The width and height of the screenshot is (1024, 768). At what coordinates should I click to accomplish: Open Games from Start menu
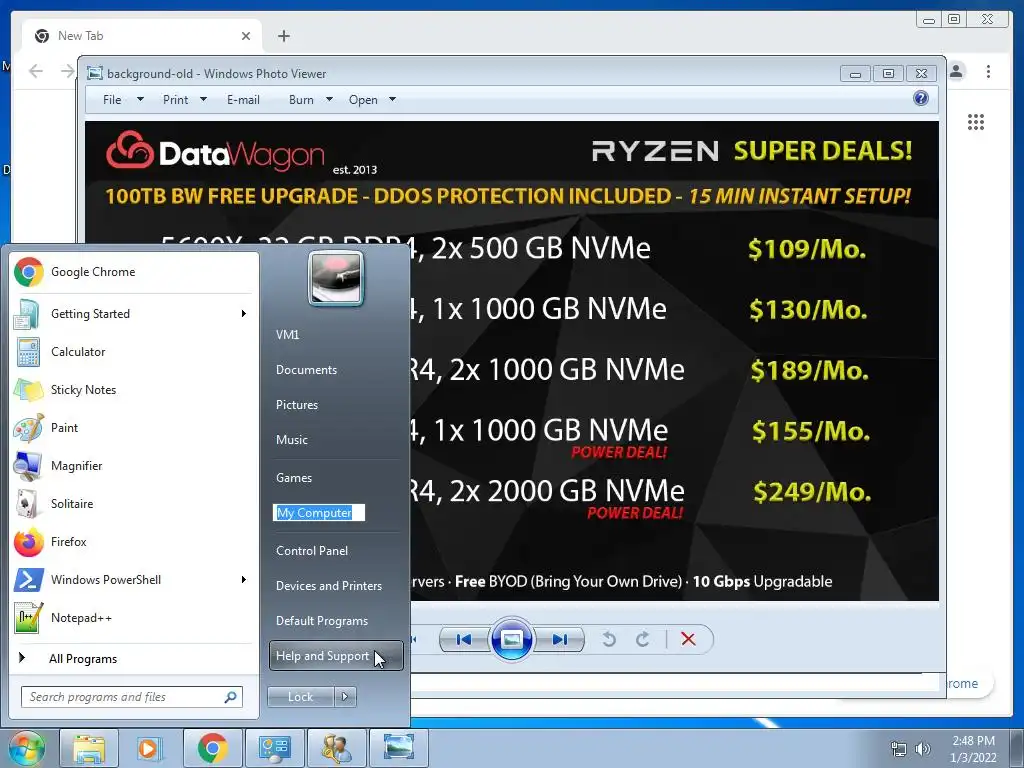tap(336, 477)
